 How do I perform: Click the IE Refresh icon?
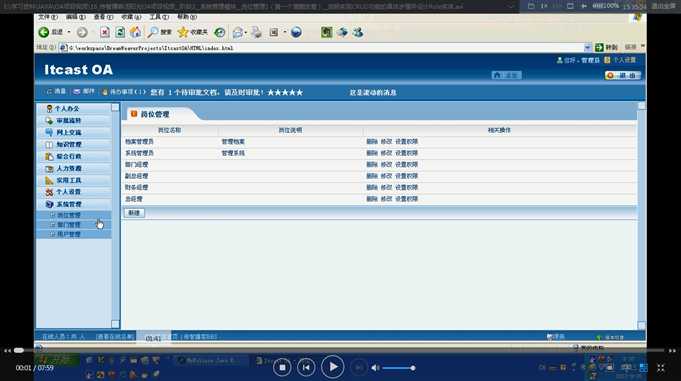(x=120, y=32)
